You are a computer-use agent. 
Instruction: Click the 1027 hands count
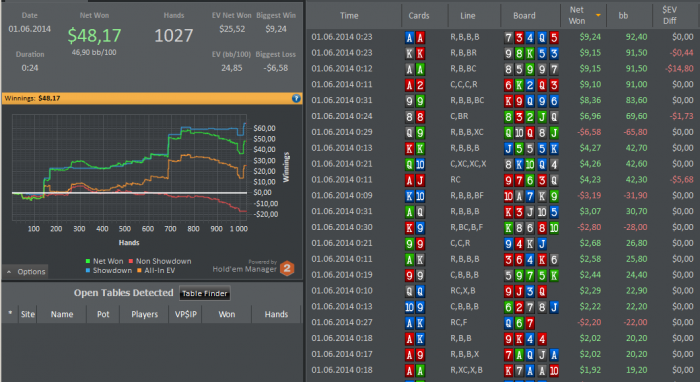(174, 35)
